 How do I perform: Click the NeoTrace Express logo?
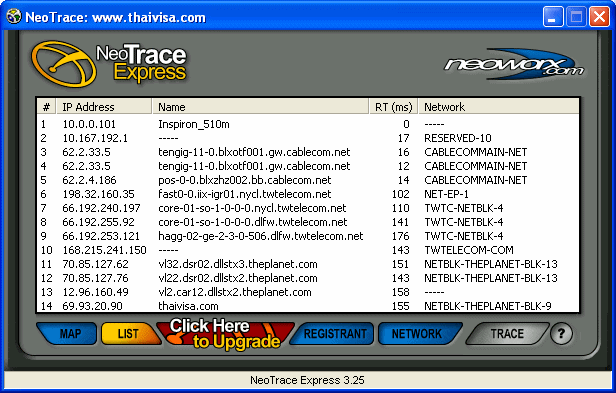click(x=109, y=64)
